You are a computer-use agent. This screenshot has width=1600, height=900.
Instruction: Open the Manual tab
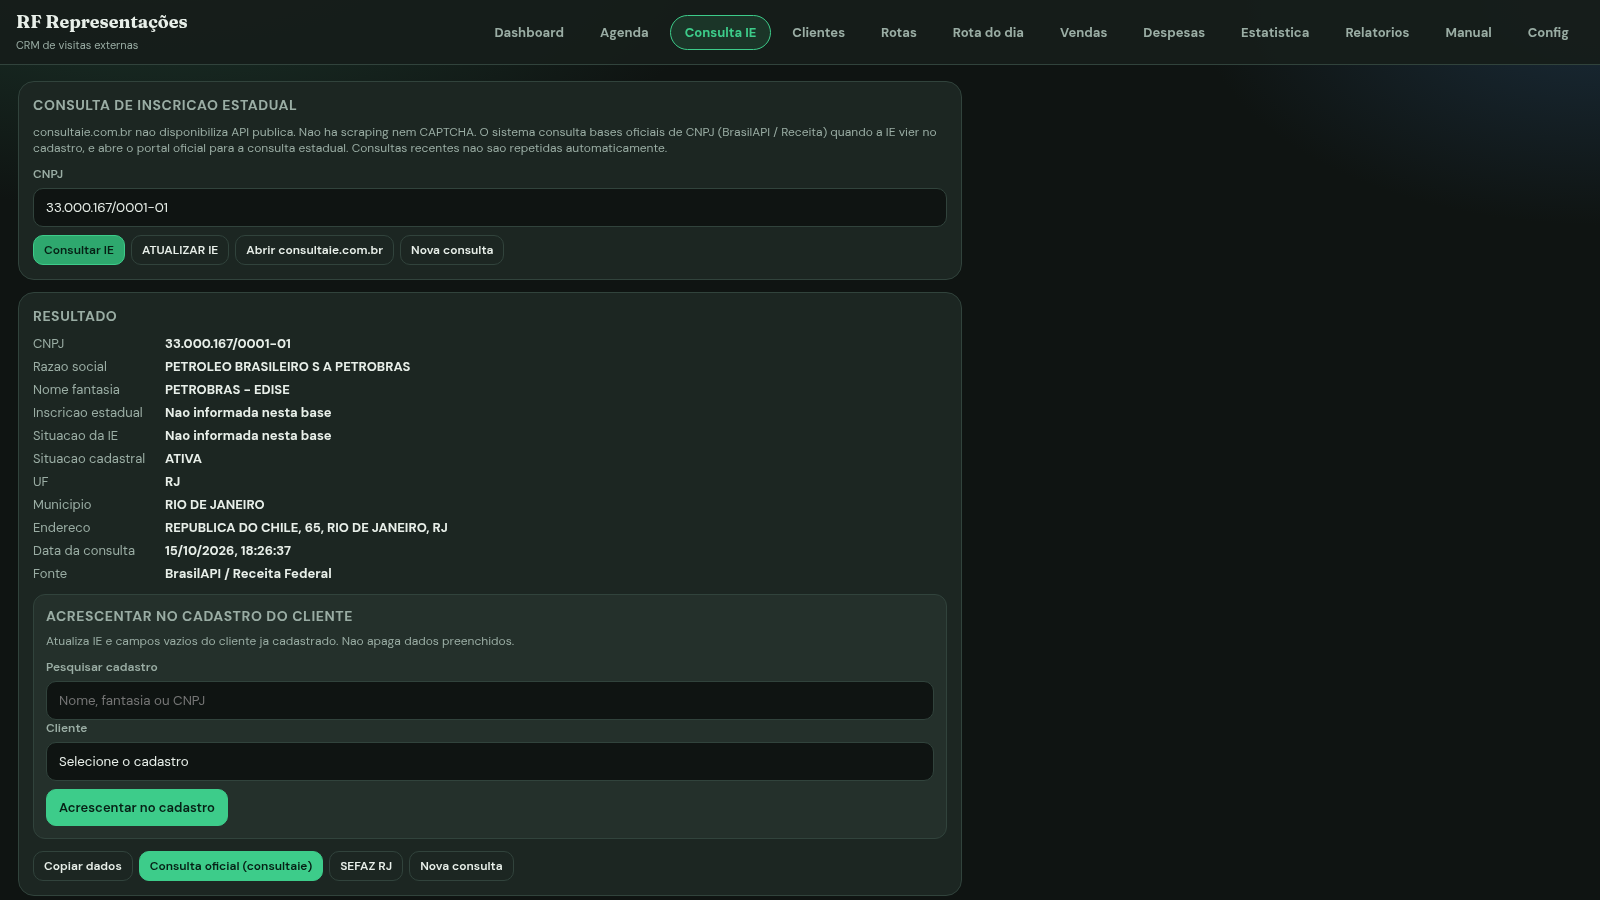click(x=1468, y=33)
